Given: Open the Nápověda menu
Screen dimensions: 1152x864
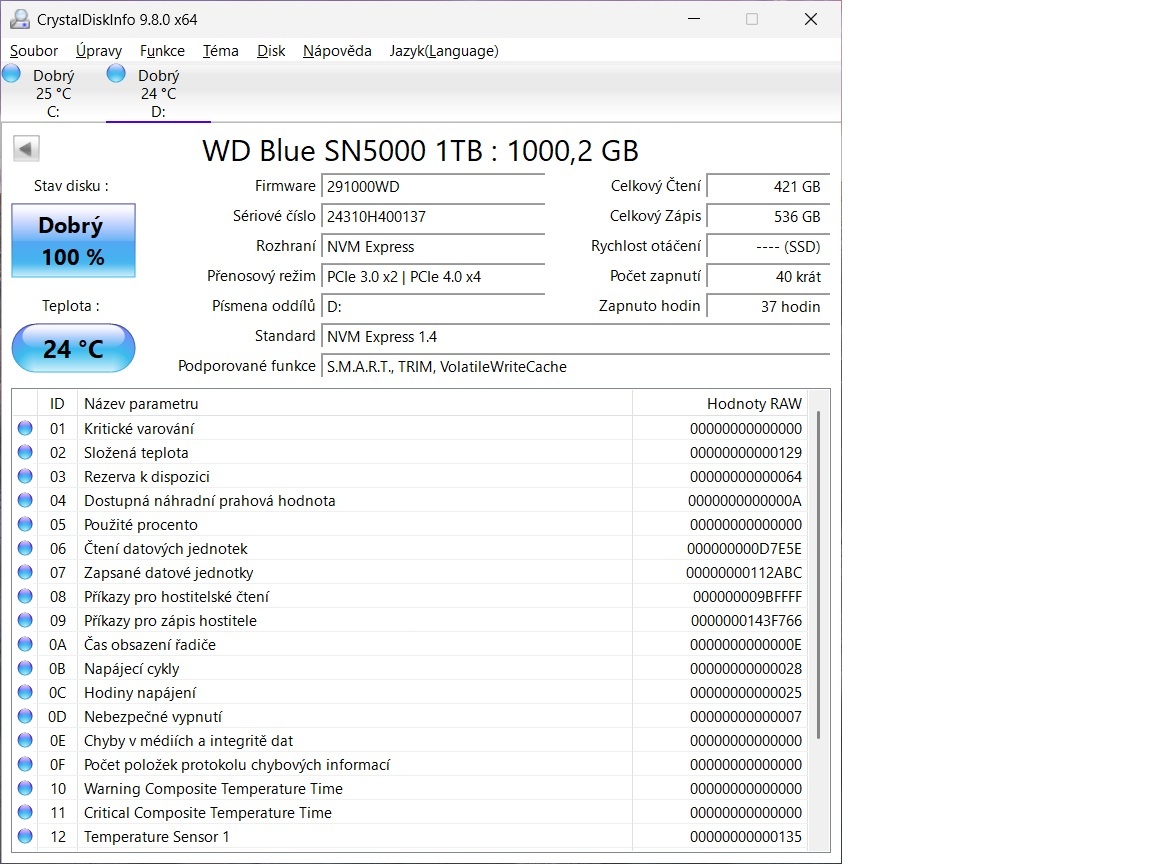Looking at the screenshot, I should click(337, 51).
